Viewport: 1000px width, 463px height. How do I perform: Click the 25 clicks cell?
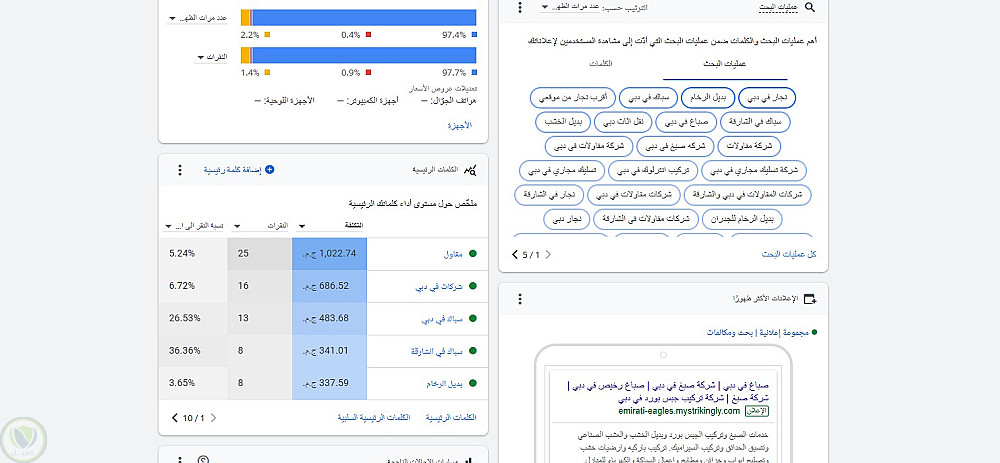[x=260, y=254]
